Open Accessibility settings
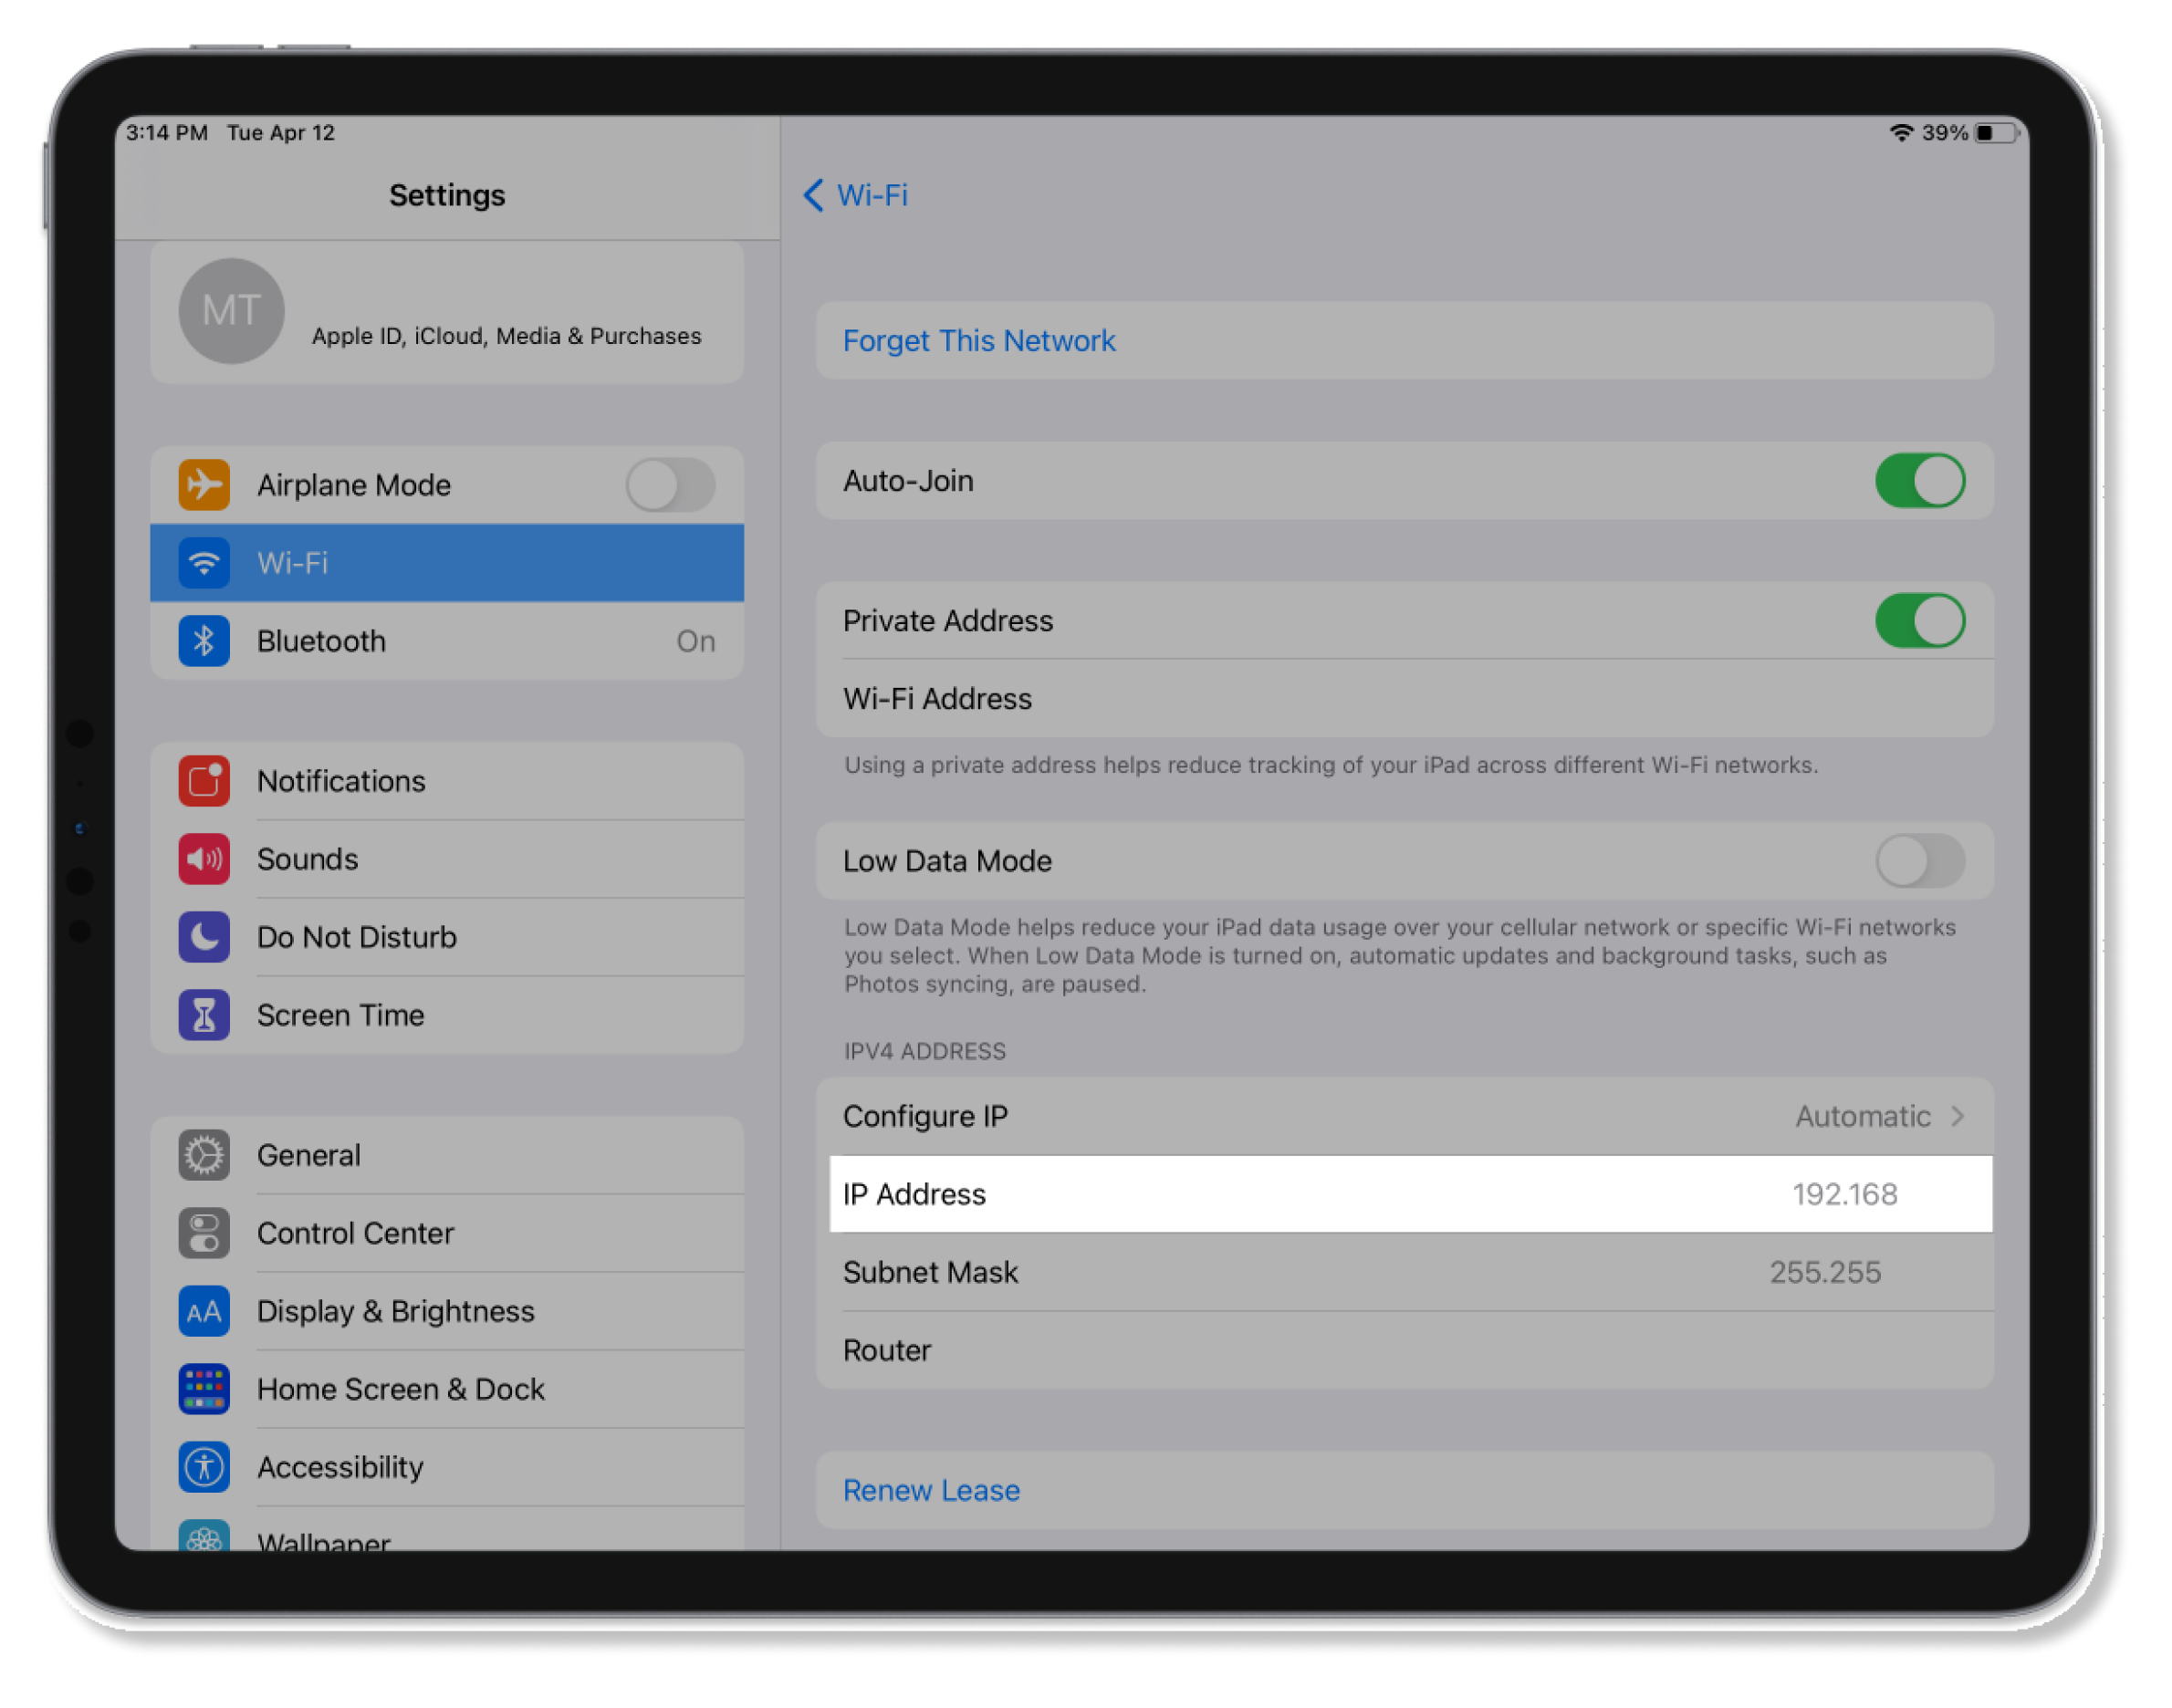 447,1467
